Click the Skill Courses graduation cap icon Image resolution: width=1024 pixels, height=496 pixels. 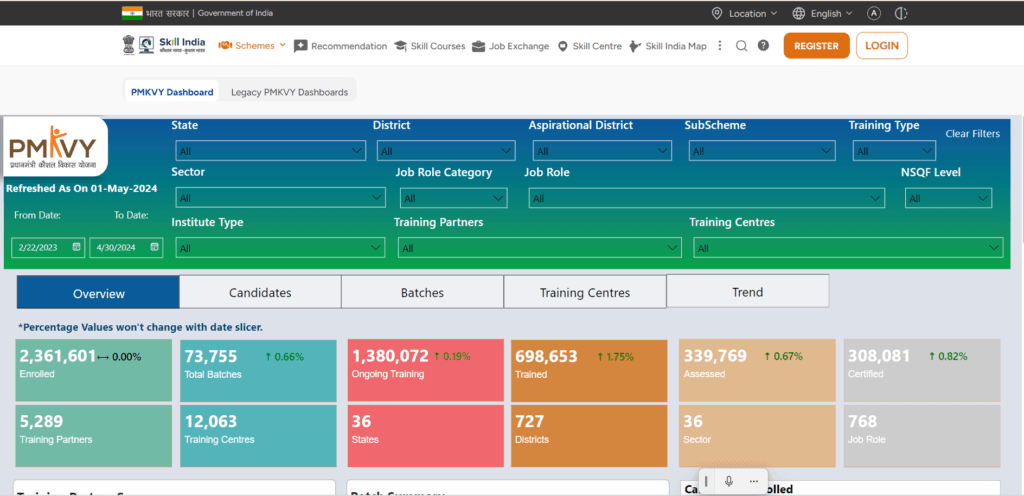tap(400, 46)
